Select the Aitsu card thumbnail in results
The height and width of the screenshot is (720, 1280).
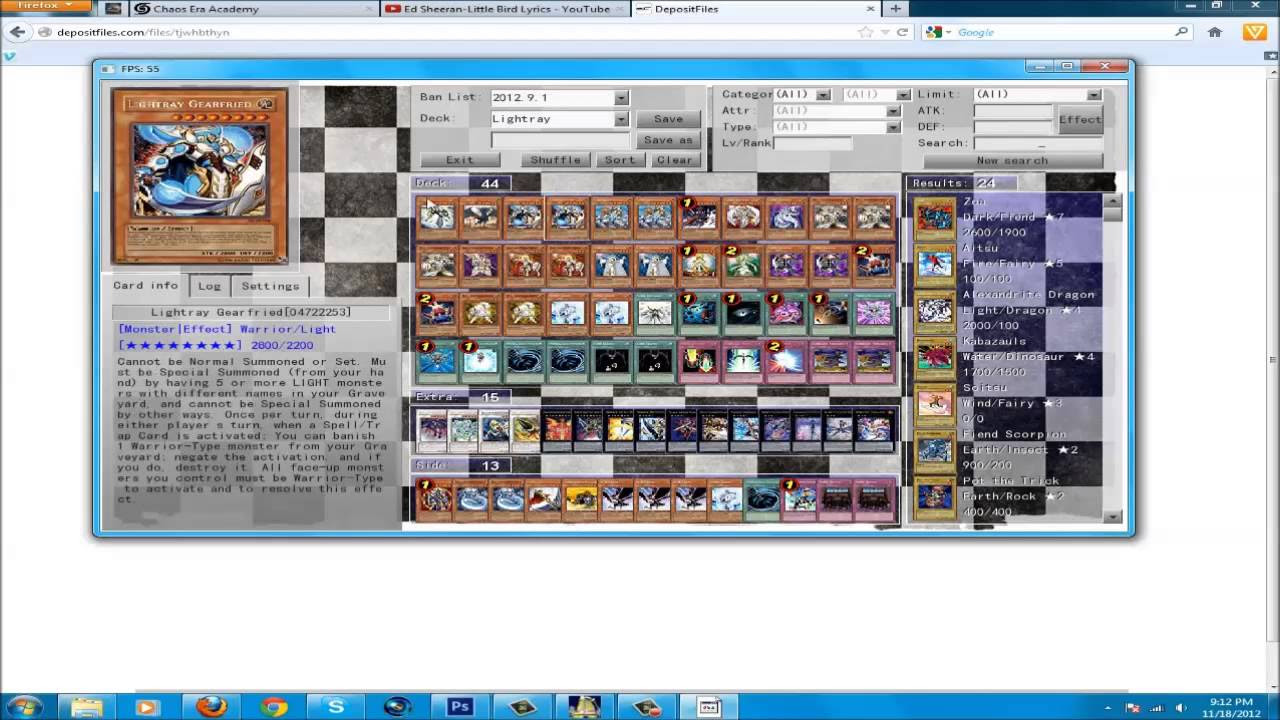tap(935, 264)
